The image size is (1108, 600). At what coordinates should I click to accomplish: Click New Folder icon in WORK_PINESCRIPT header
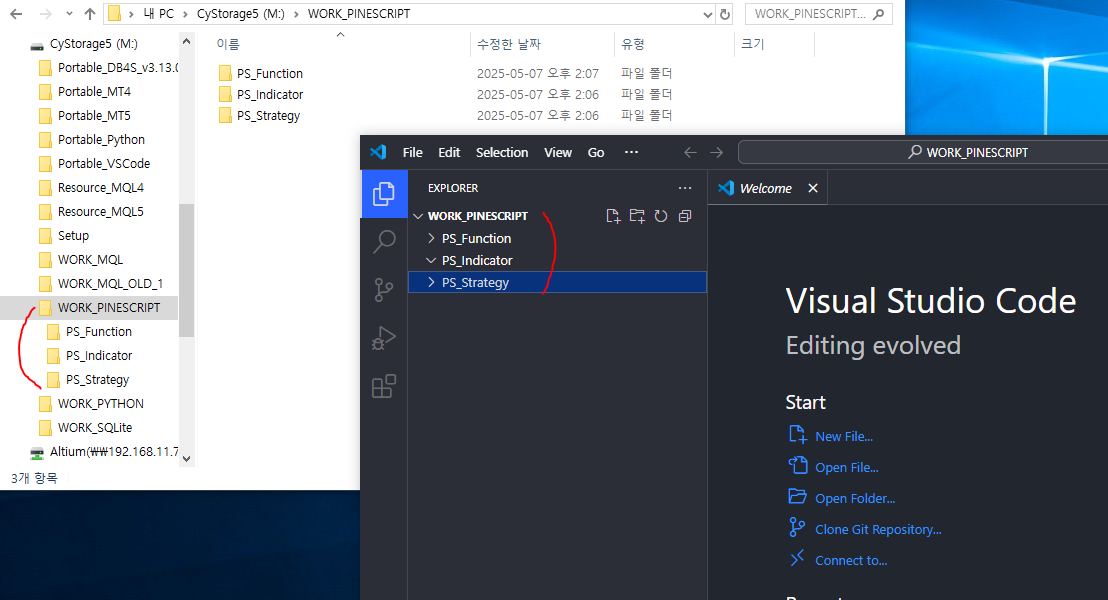[x=637, y=216]
